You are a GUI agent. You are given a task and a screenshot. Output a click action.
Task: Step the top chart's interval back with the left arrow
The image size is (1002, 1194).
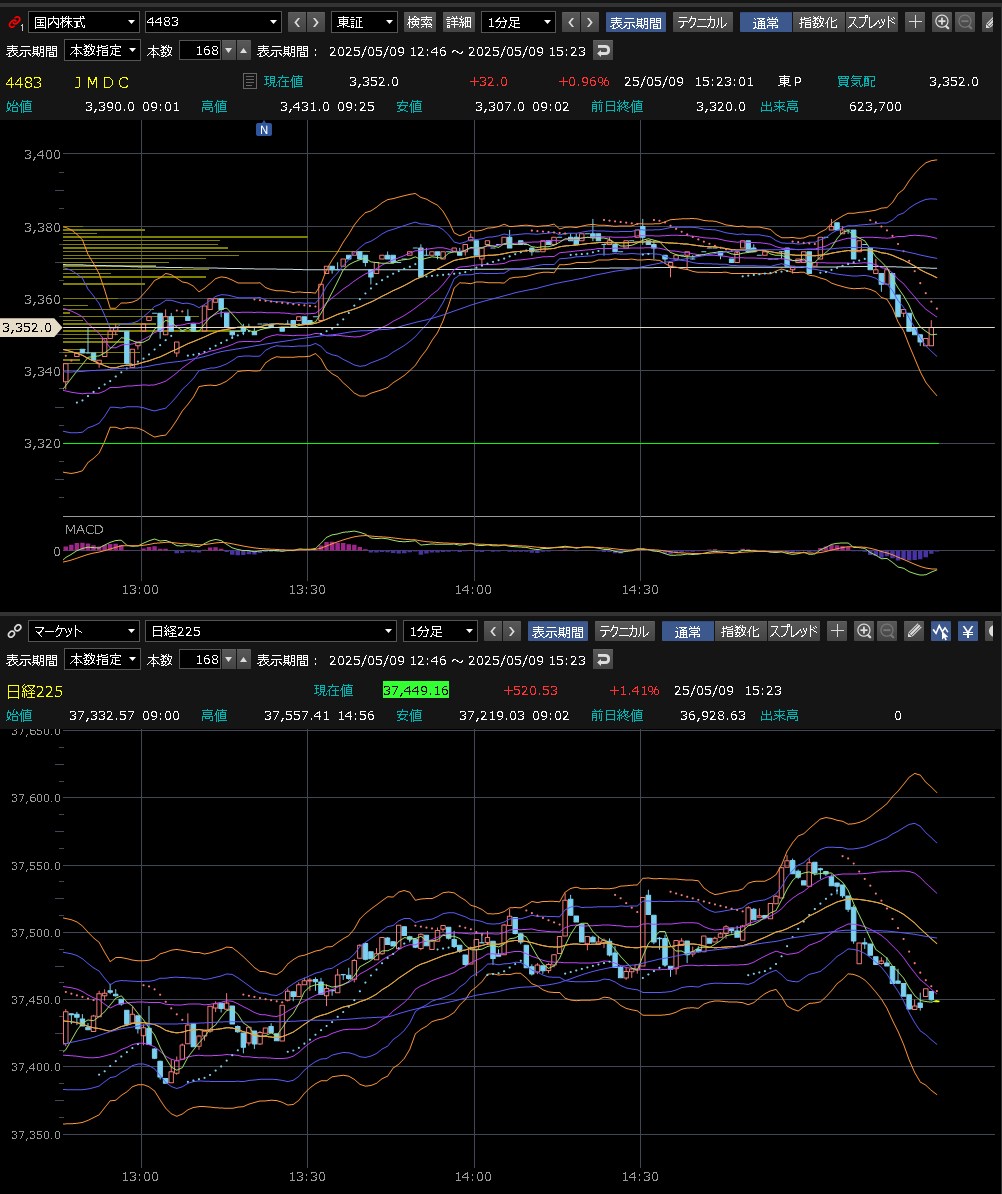(x=571, y=22)
